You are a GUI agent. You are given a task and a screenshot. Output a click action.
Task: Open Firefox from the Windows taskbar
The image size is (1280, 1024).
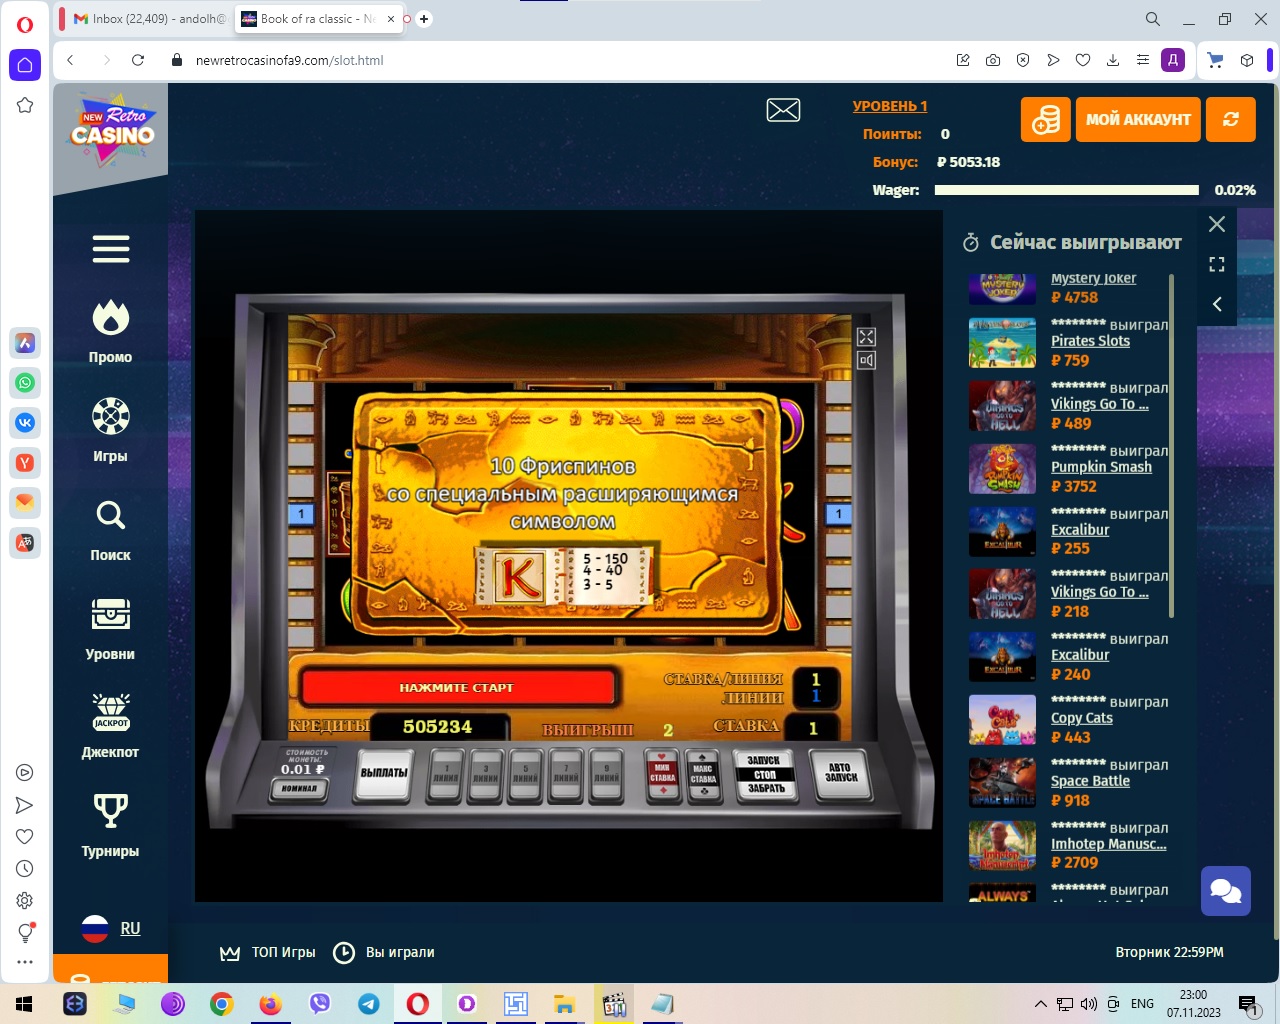click(x=271, y=1004)
